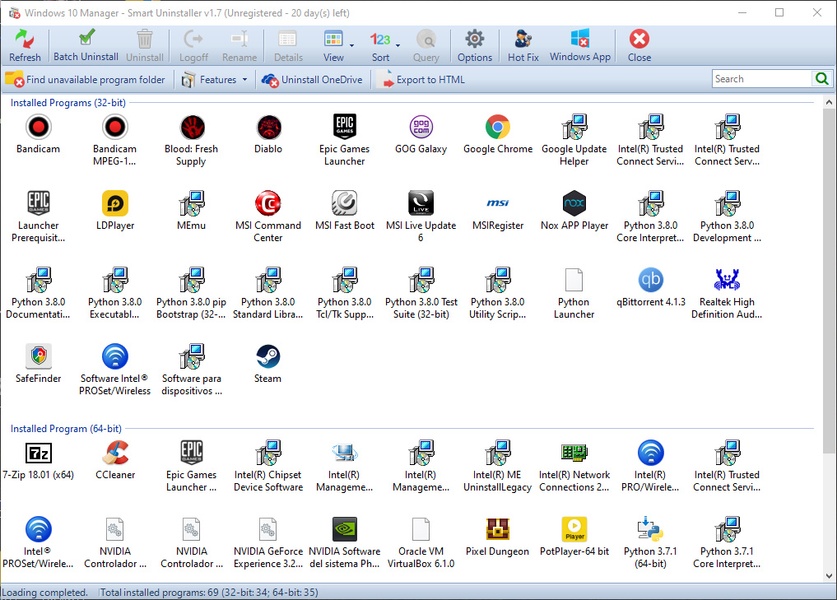Expand the Features dropdown
Viewport: 837px width, 600px height.
216,80
